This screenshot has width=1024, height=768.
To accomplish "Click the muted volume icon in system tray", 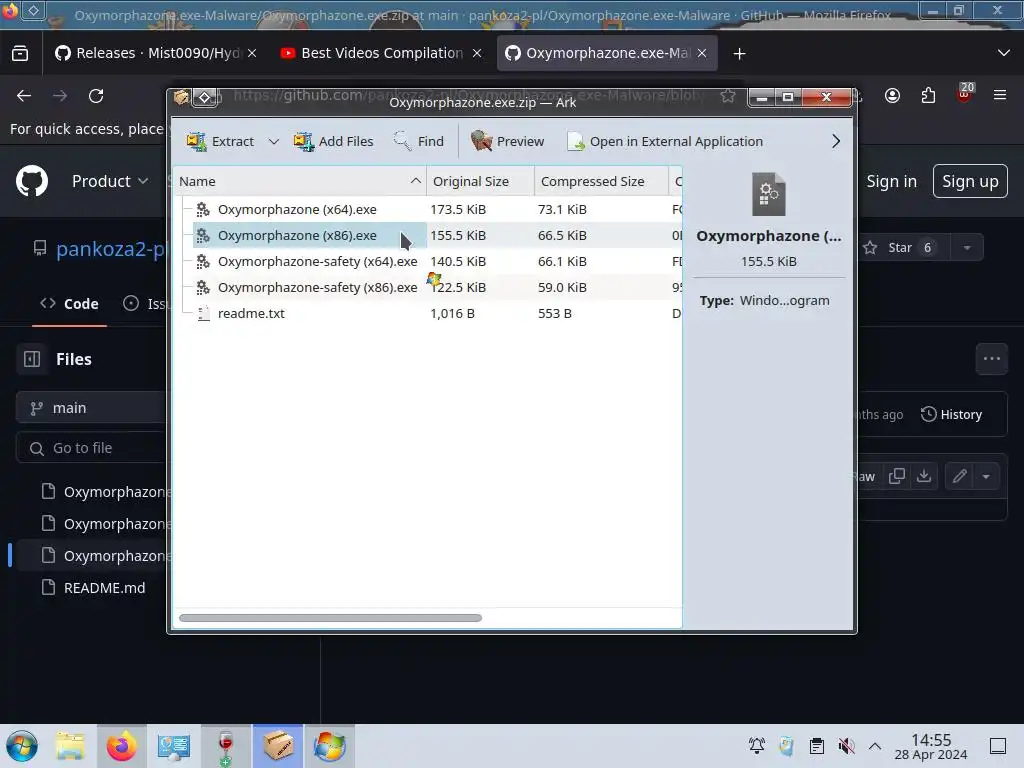I will [x=846, y=746].
